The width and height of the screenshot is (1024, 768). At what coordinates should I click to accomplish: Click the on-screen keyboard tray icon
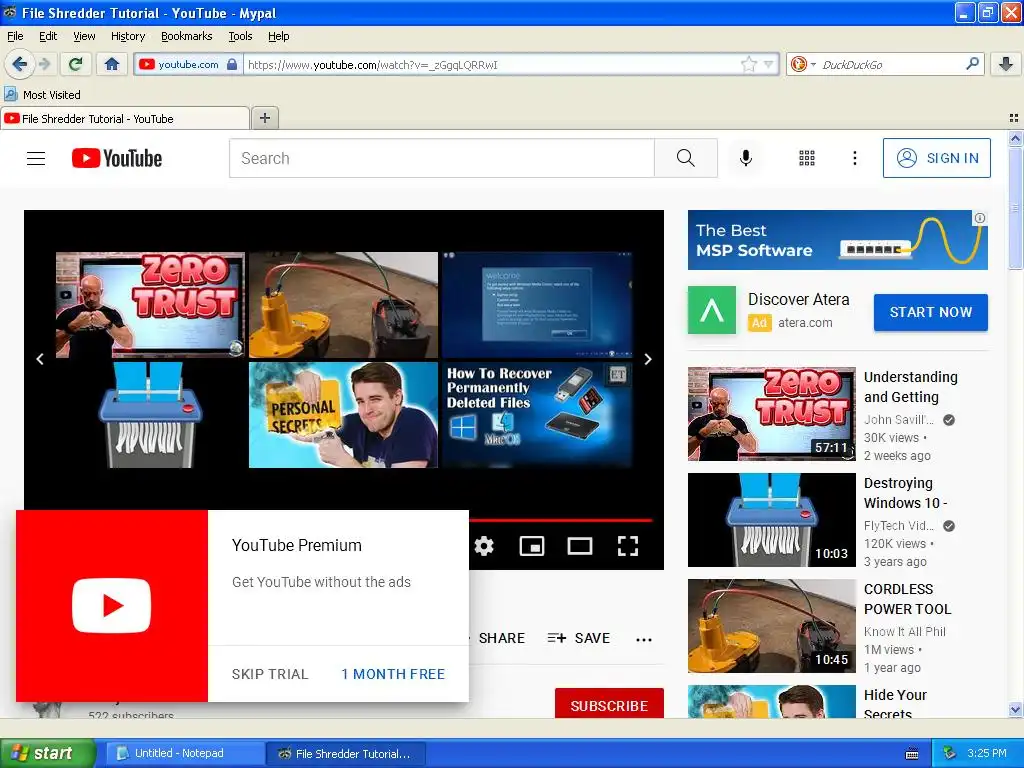click(912, 754)
